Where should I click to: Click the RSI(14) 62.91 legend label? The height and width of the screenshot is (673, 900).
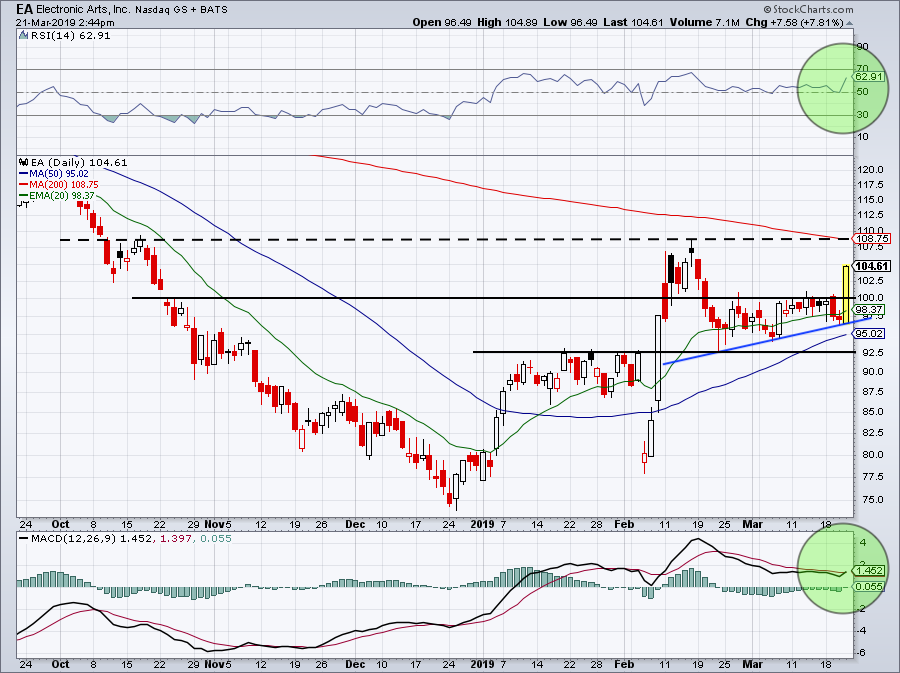[71, 36]
